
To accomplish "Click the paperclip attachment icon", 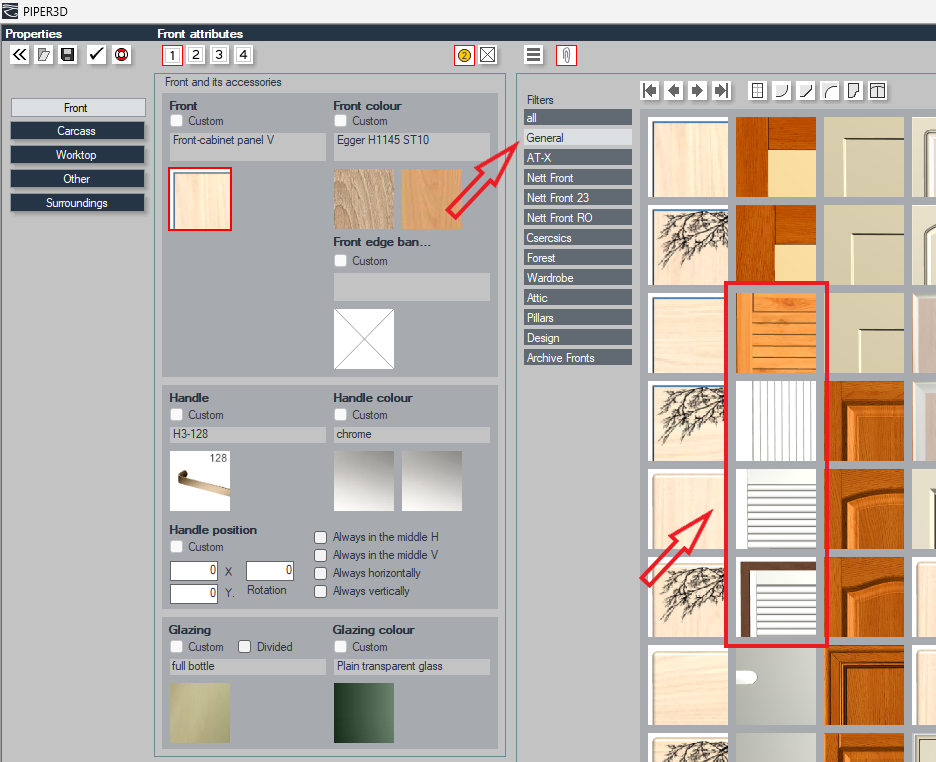I will [x=566, y=55].
